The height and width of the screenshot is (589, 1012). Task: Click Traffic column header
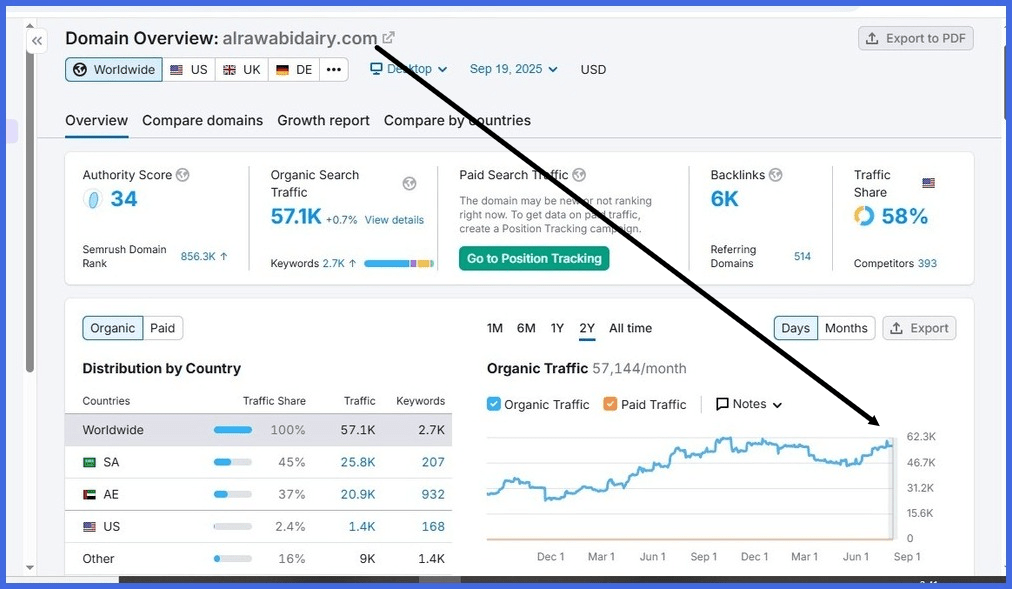(x=359, y=401)
